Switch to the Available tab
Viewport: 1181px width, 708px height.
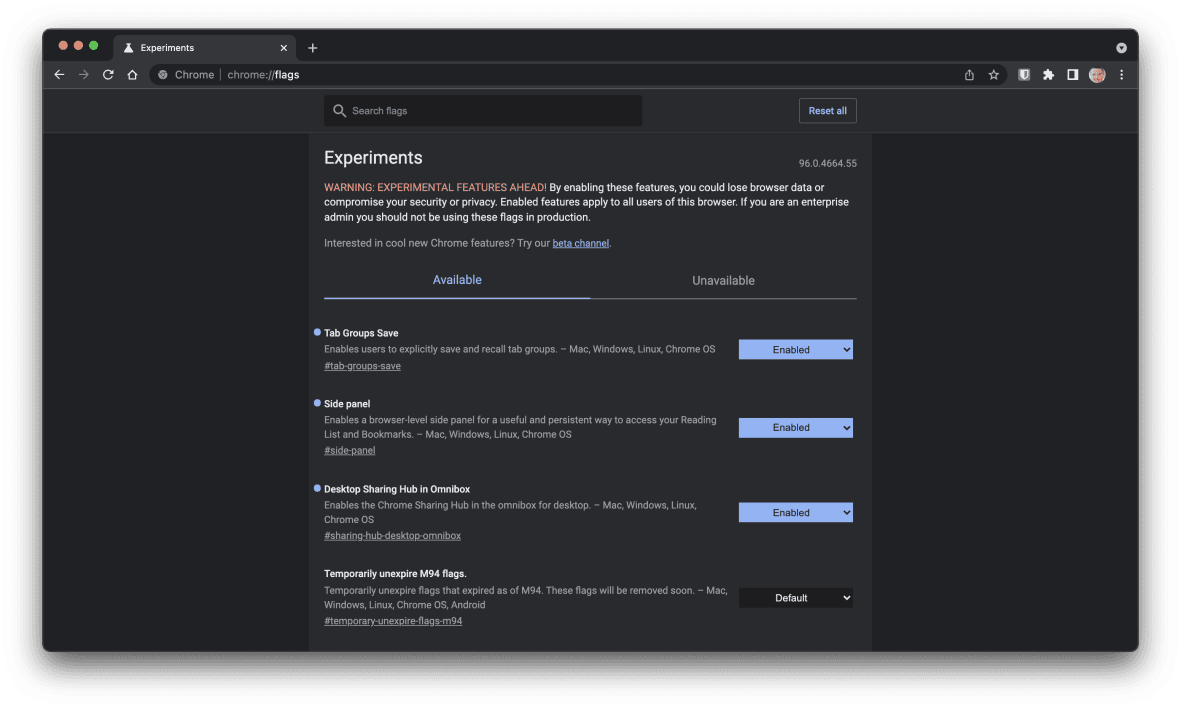point(457,280)
